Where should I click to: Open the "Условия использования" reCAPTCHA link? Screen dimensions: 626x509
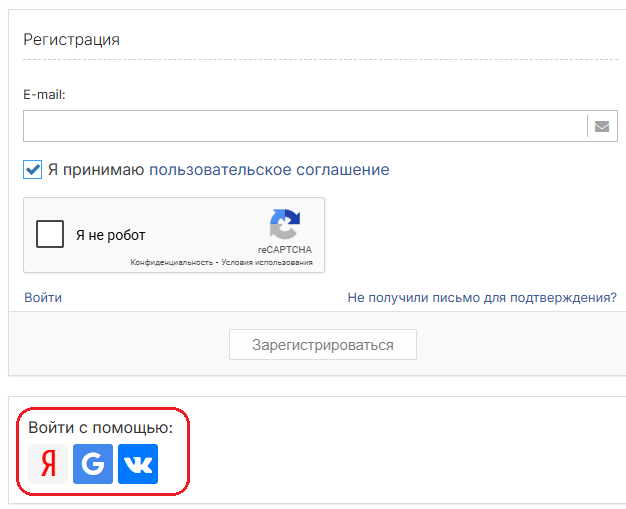tap(267, 262)
